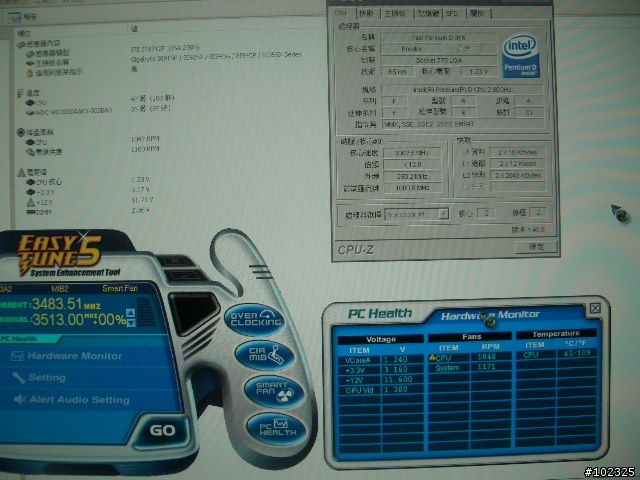Click the instructions field MMX, SSE, SSE2
This screenshot has width=640, height=480.
pyautogui.click(x=462, y=124)
